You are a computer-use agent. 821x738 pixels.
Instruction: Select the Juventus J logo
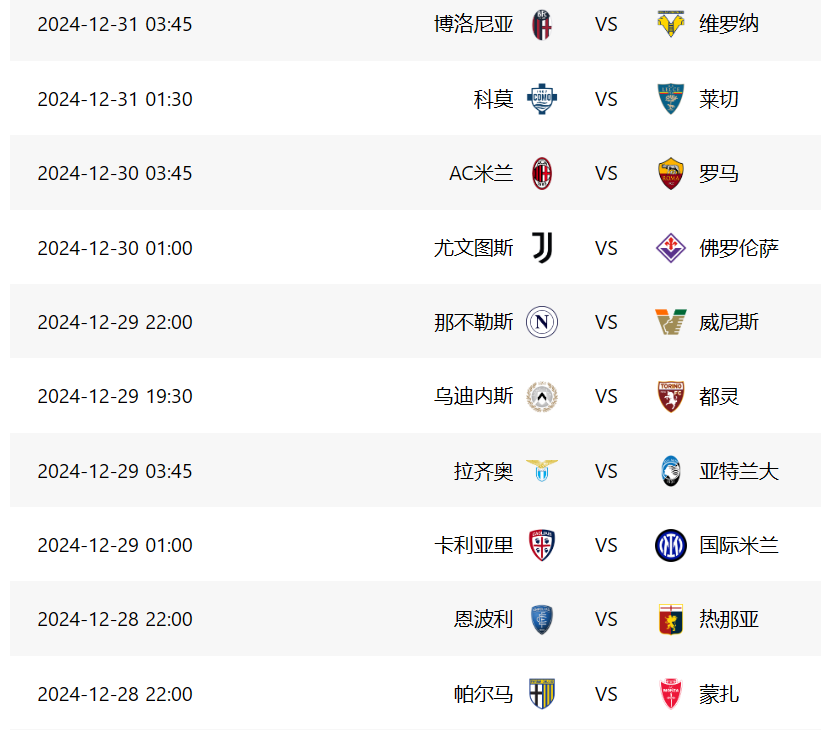click(x=542, y=247)
